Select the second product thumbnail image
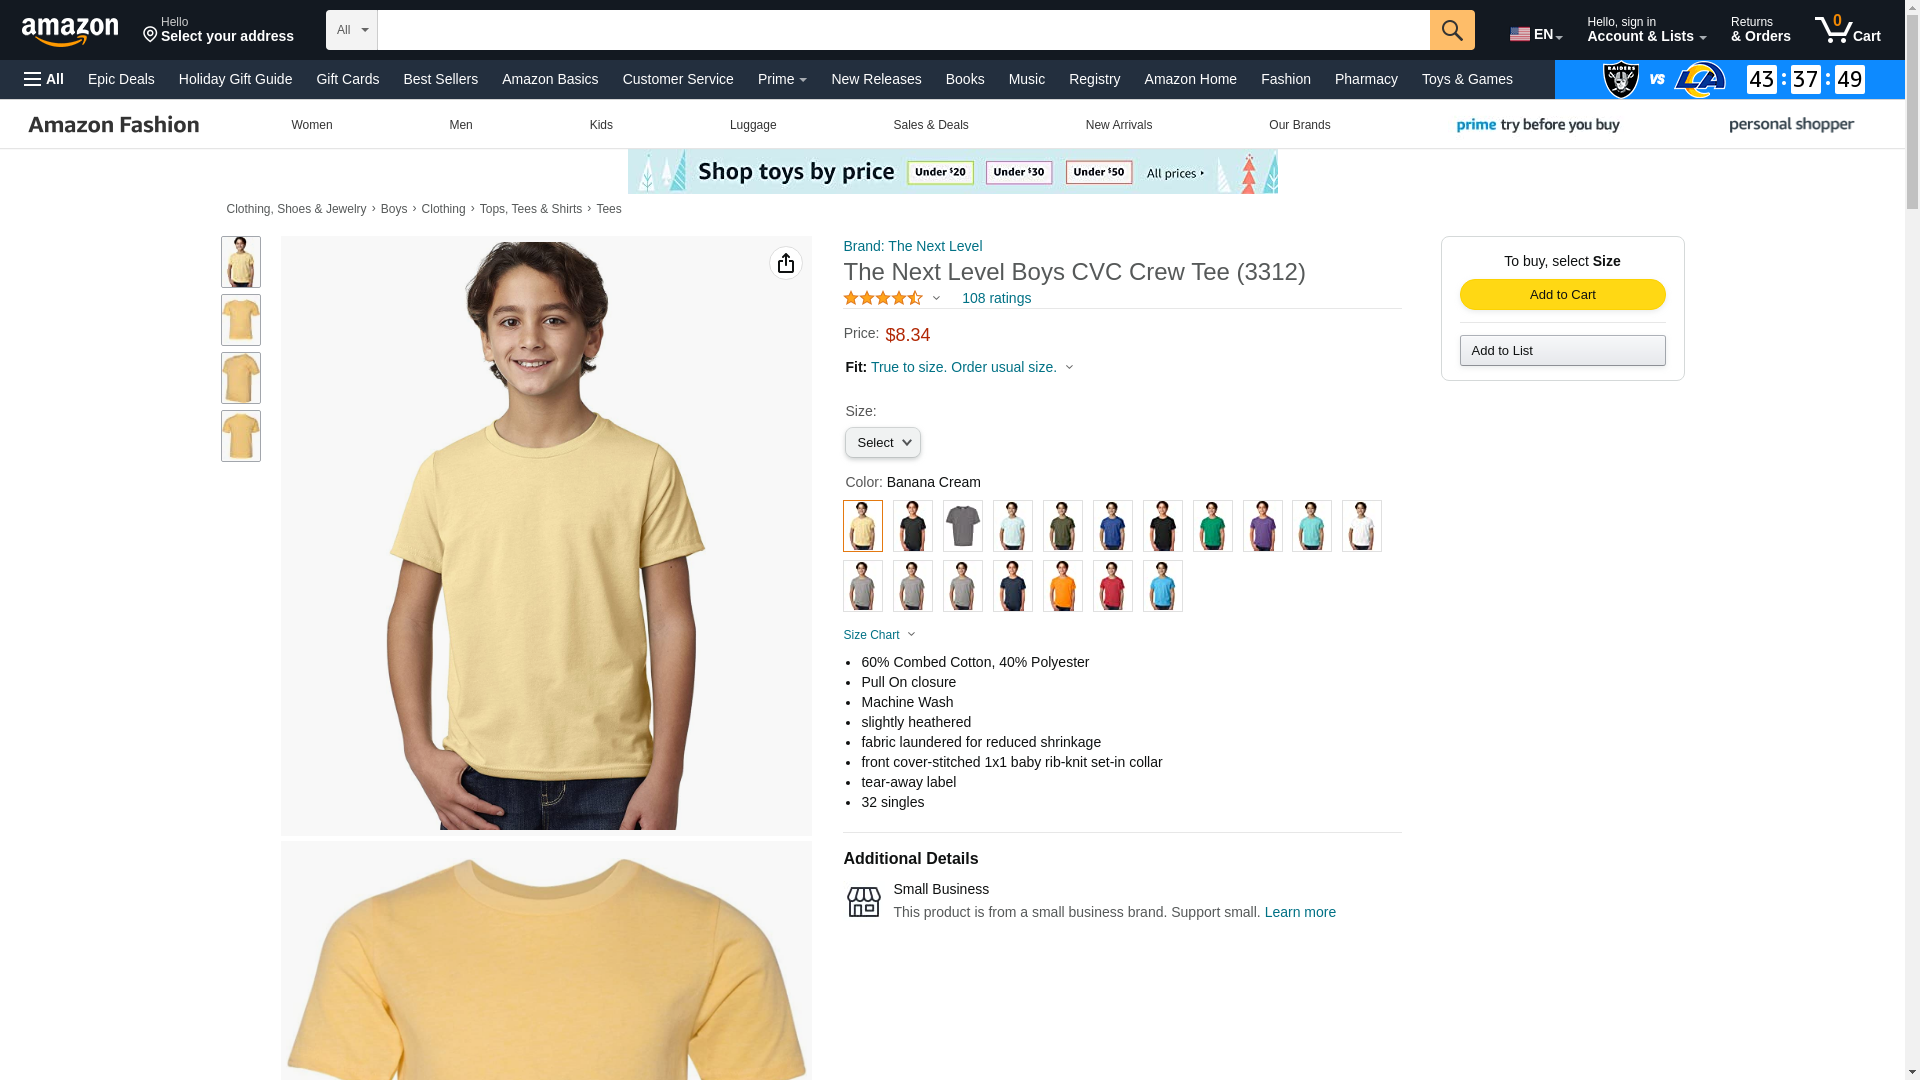 pyautogui.click(x=240, y=320)
